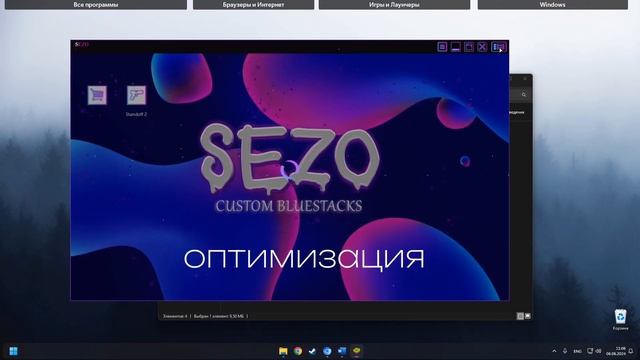Open the store cart app icon
Viewport: 640px width, 360px height.
pos(97,95)
